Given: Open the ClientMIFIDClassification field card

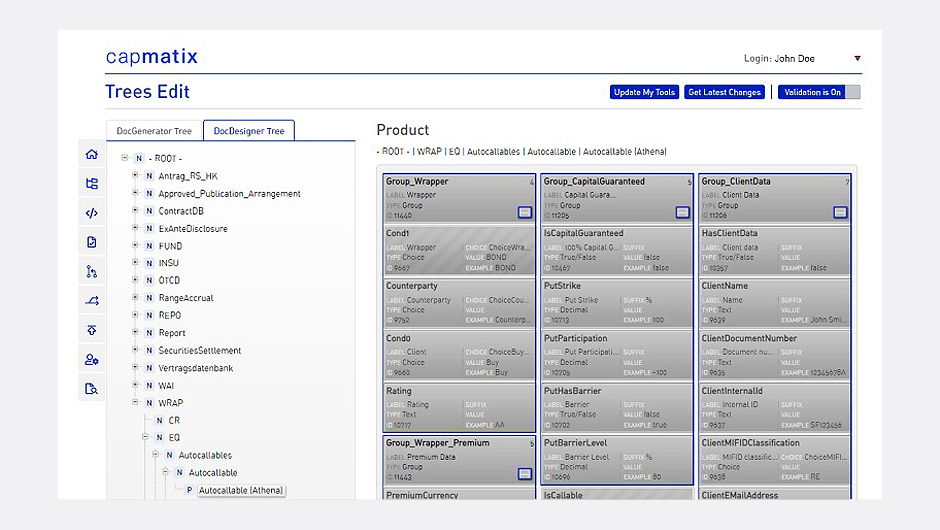Looking at the screenshot, I should 775,460.
